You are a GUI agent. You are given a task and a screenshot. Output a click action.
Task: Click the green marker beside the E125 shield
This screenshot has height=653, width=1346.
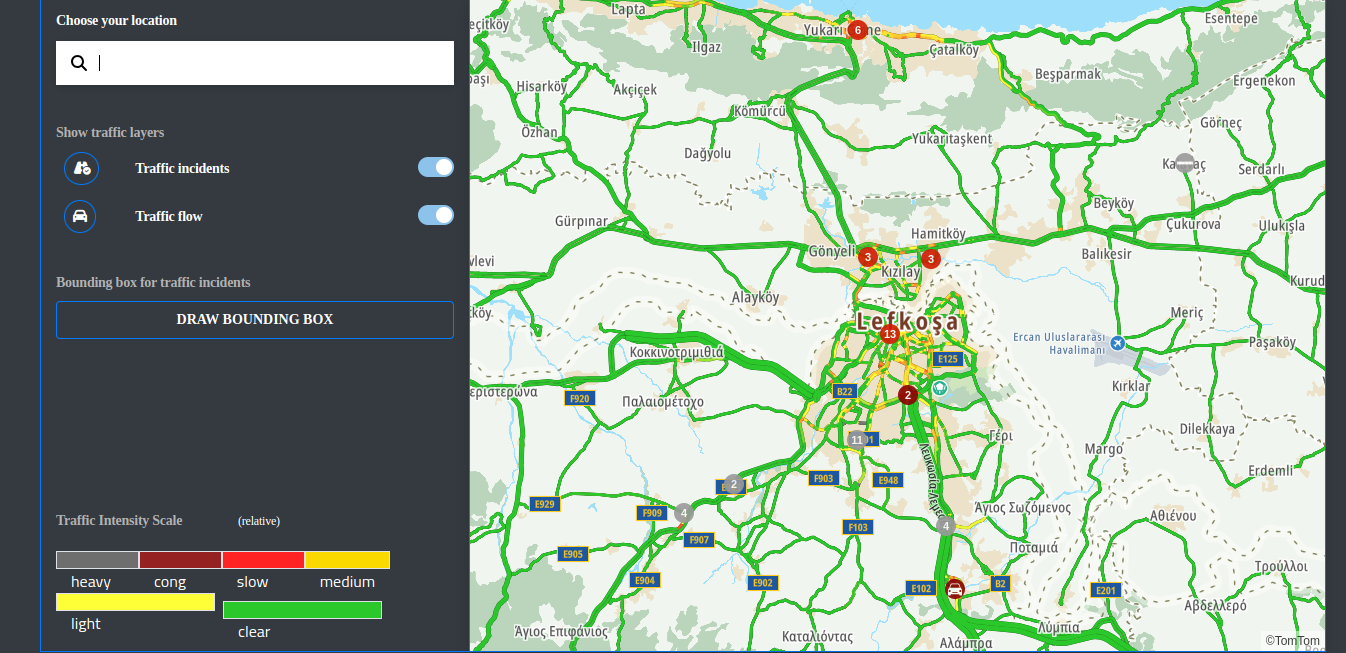[x=939, y=387]
